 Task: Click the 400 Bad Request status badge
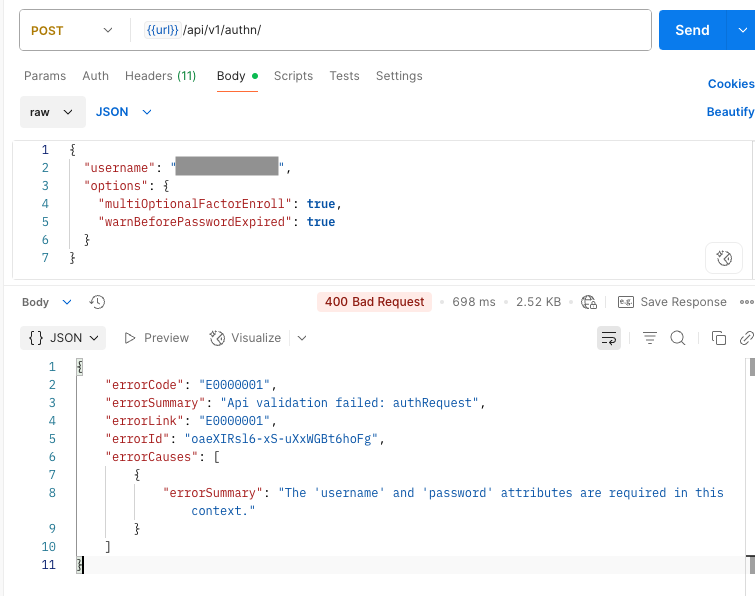(374, 302)
